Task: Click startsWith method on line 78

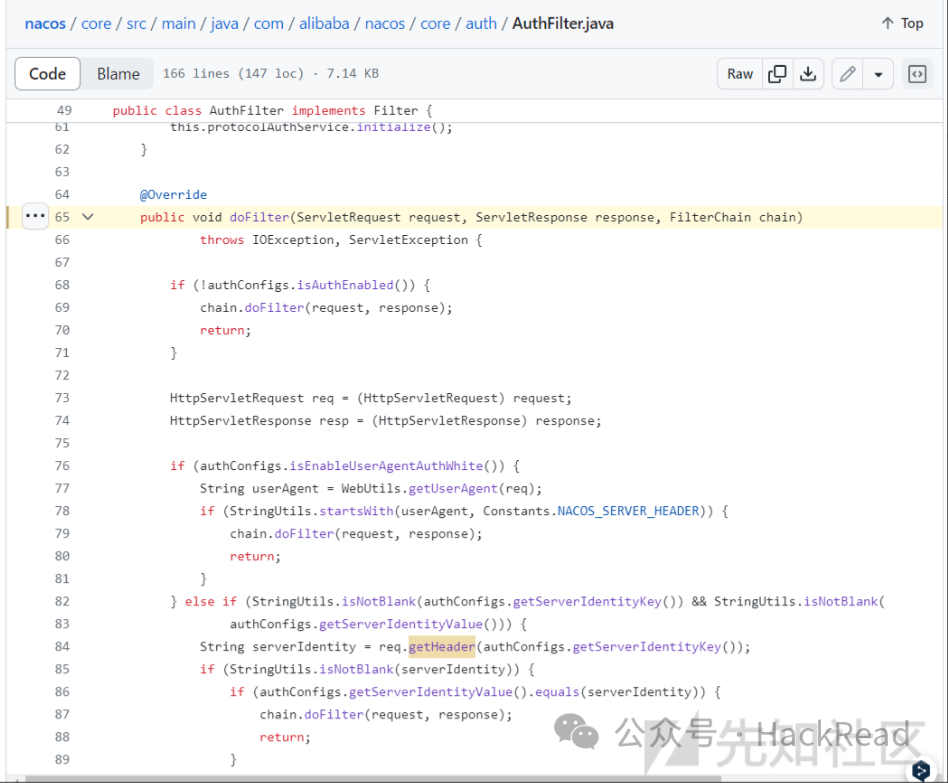Action: click(356, 511)
